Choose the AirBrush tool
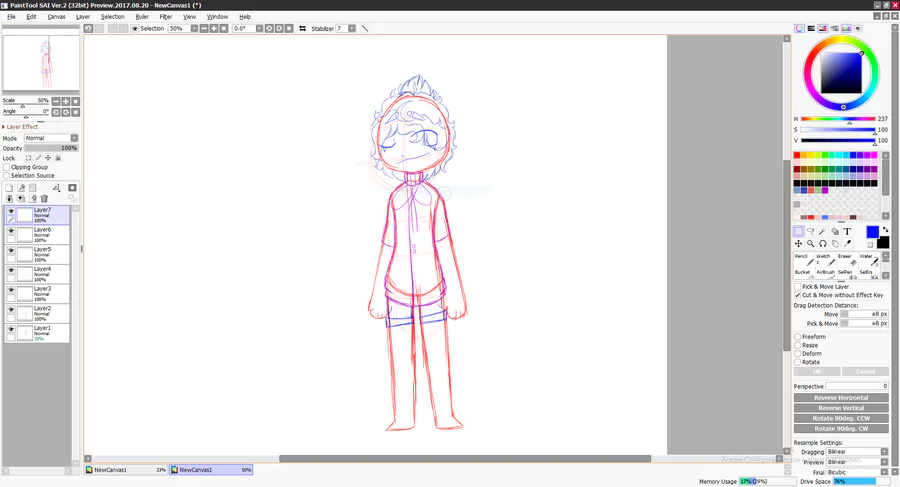 click(x=825, y=274)
